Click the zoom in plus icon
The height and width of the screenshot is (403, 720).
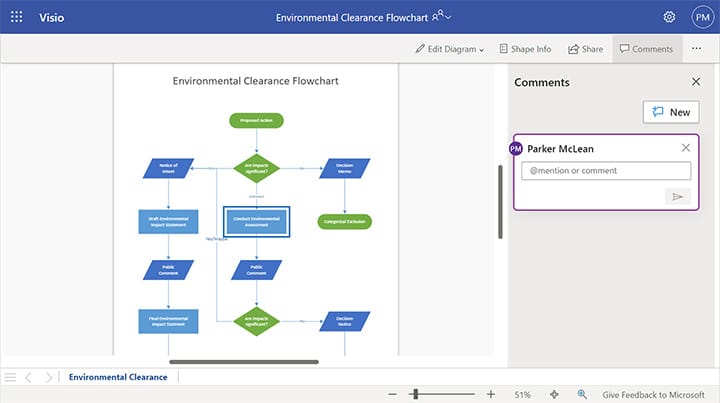click(x=490, y=395)
